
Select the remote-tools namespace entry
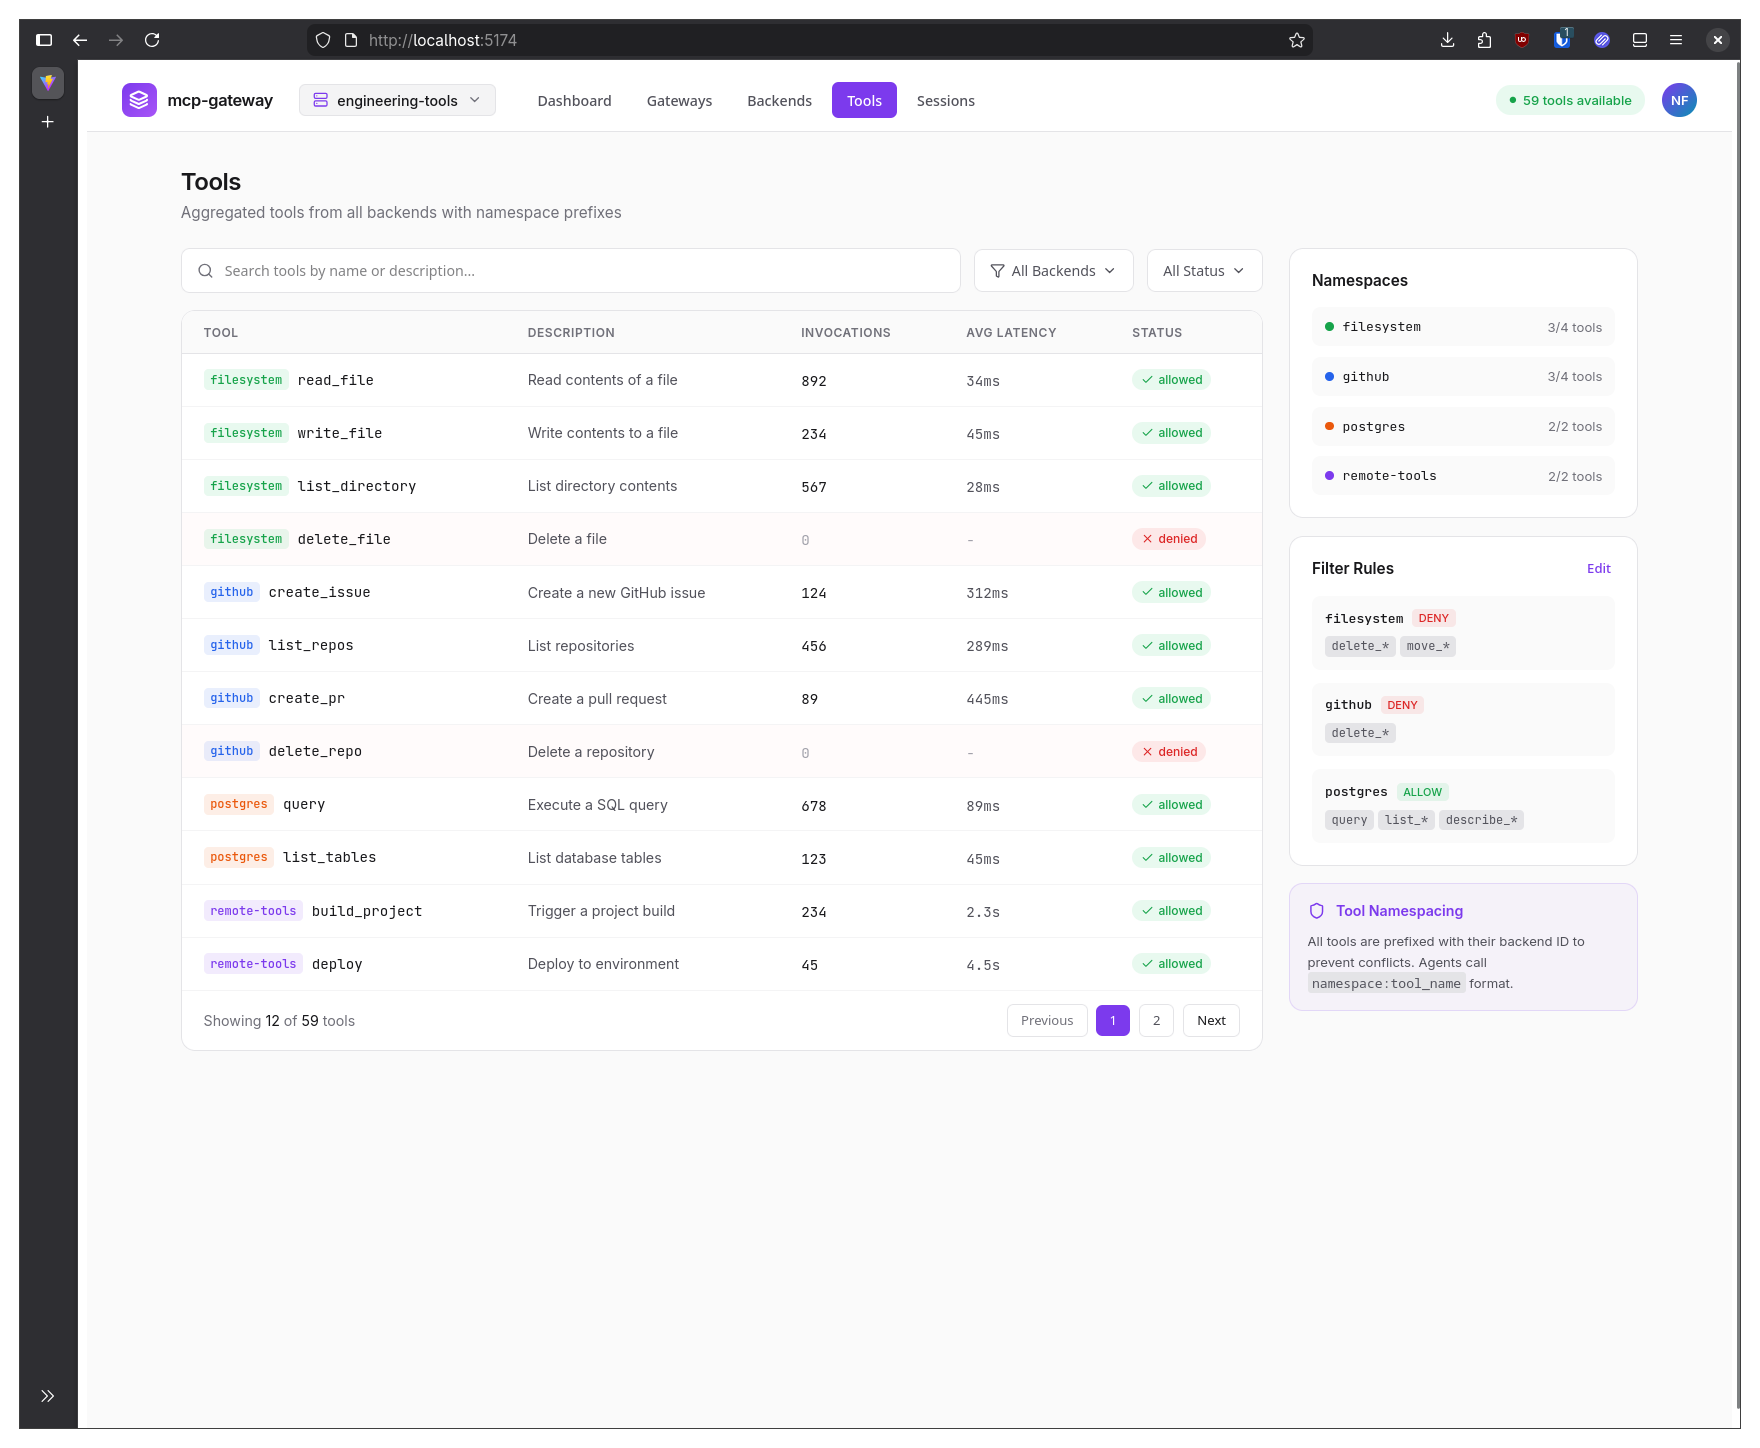[x=1463, y=476]
